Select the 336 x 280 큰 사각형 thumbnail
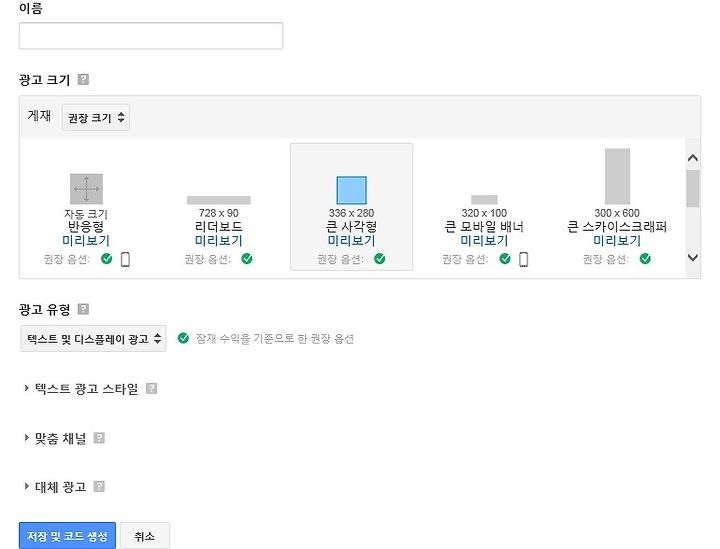Viewport: 720px width, 549px height. pyautogui.click(x=351, y=190)
